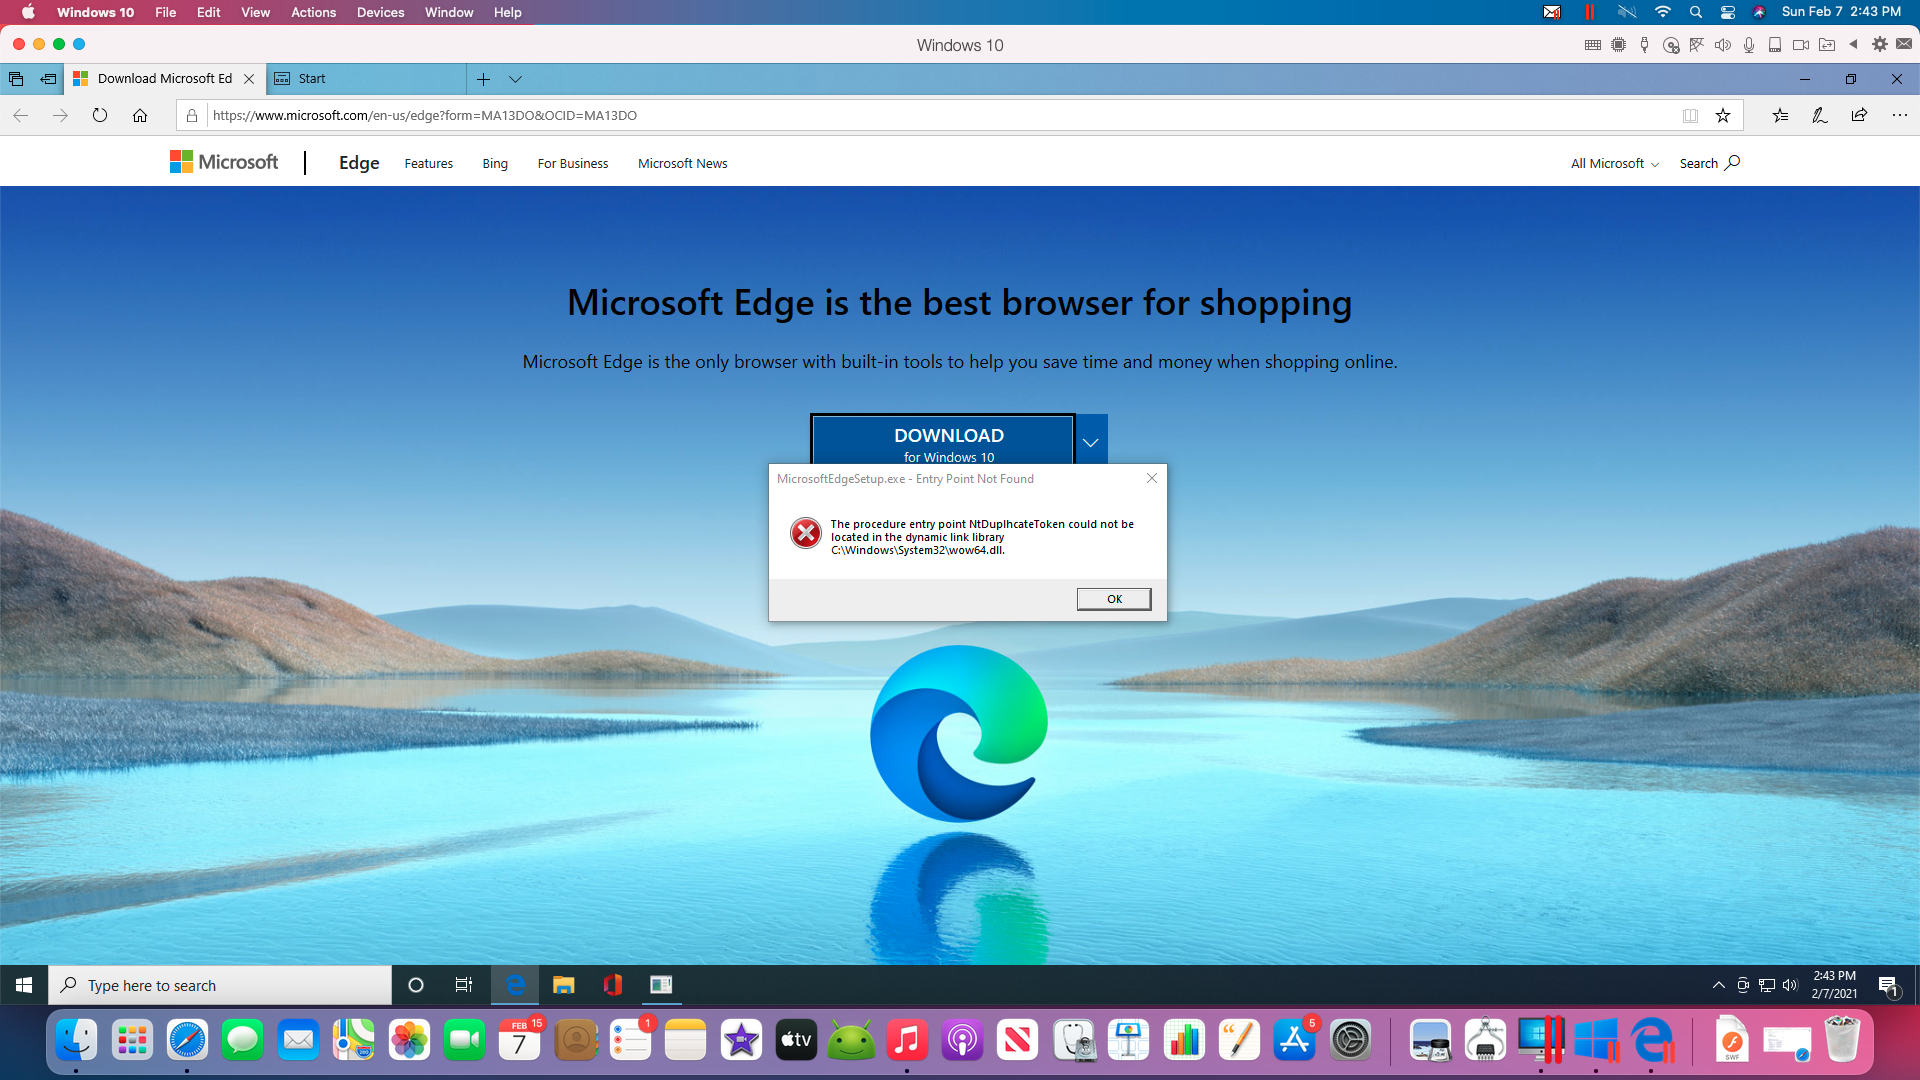The width and height of the screenshot is (1920, 1080).
Task: Switch to the Start tab
Action: tap(365, 79)
